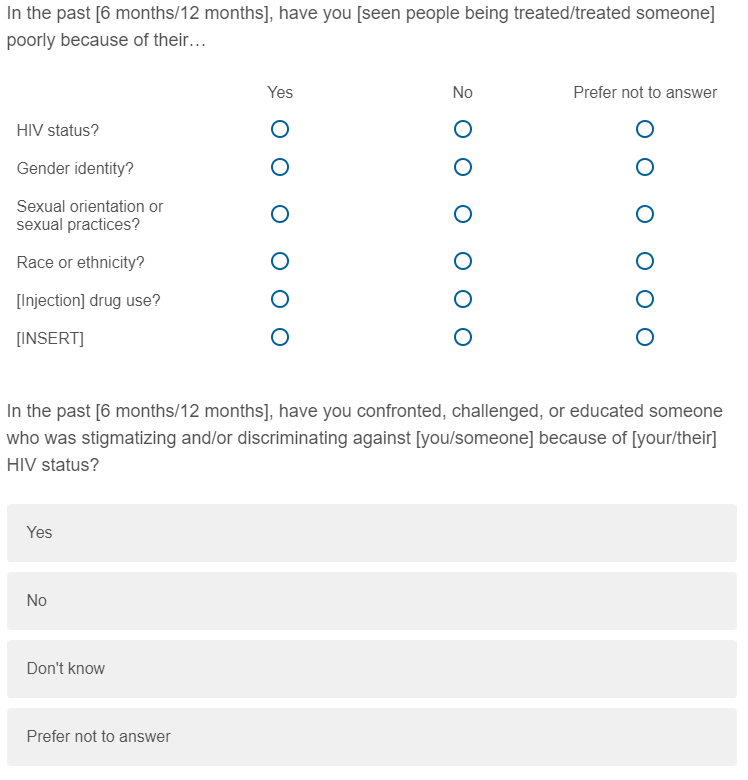Screen dimensions: 748x780
Task: Select Yes for Sexual orientation or practices
Action: [x=280, y=214]
